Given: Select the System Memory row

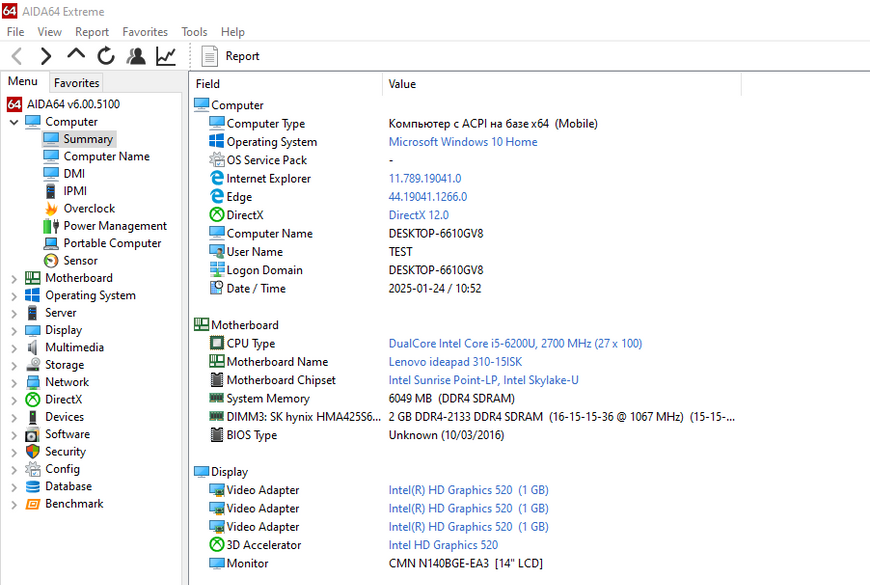Looking at the screenshot, I should tap(465, 399).
